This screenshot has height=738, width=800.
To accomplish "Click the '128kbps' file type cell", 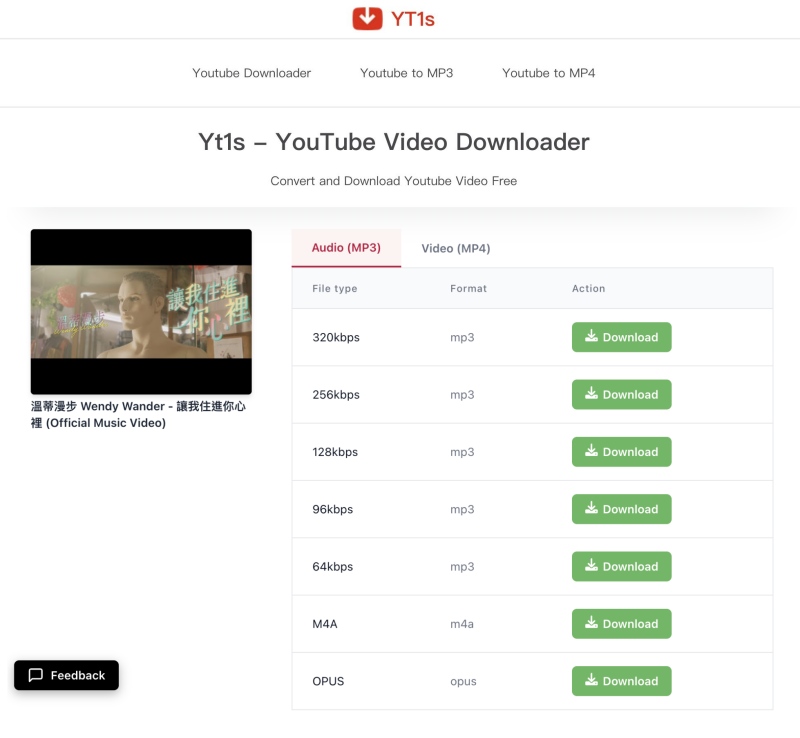I will pos(335,452).
